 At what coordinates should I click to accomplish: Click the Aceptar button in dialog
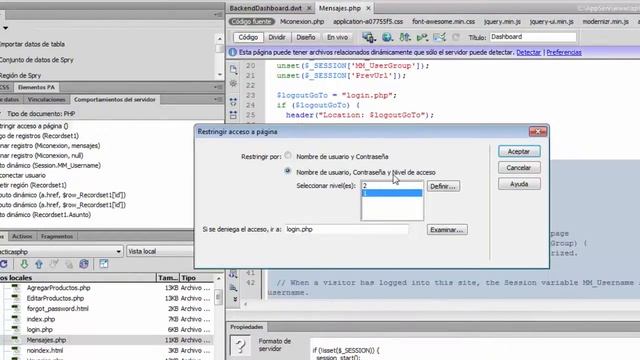[519, 151]
